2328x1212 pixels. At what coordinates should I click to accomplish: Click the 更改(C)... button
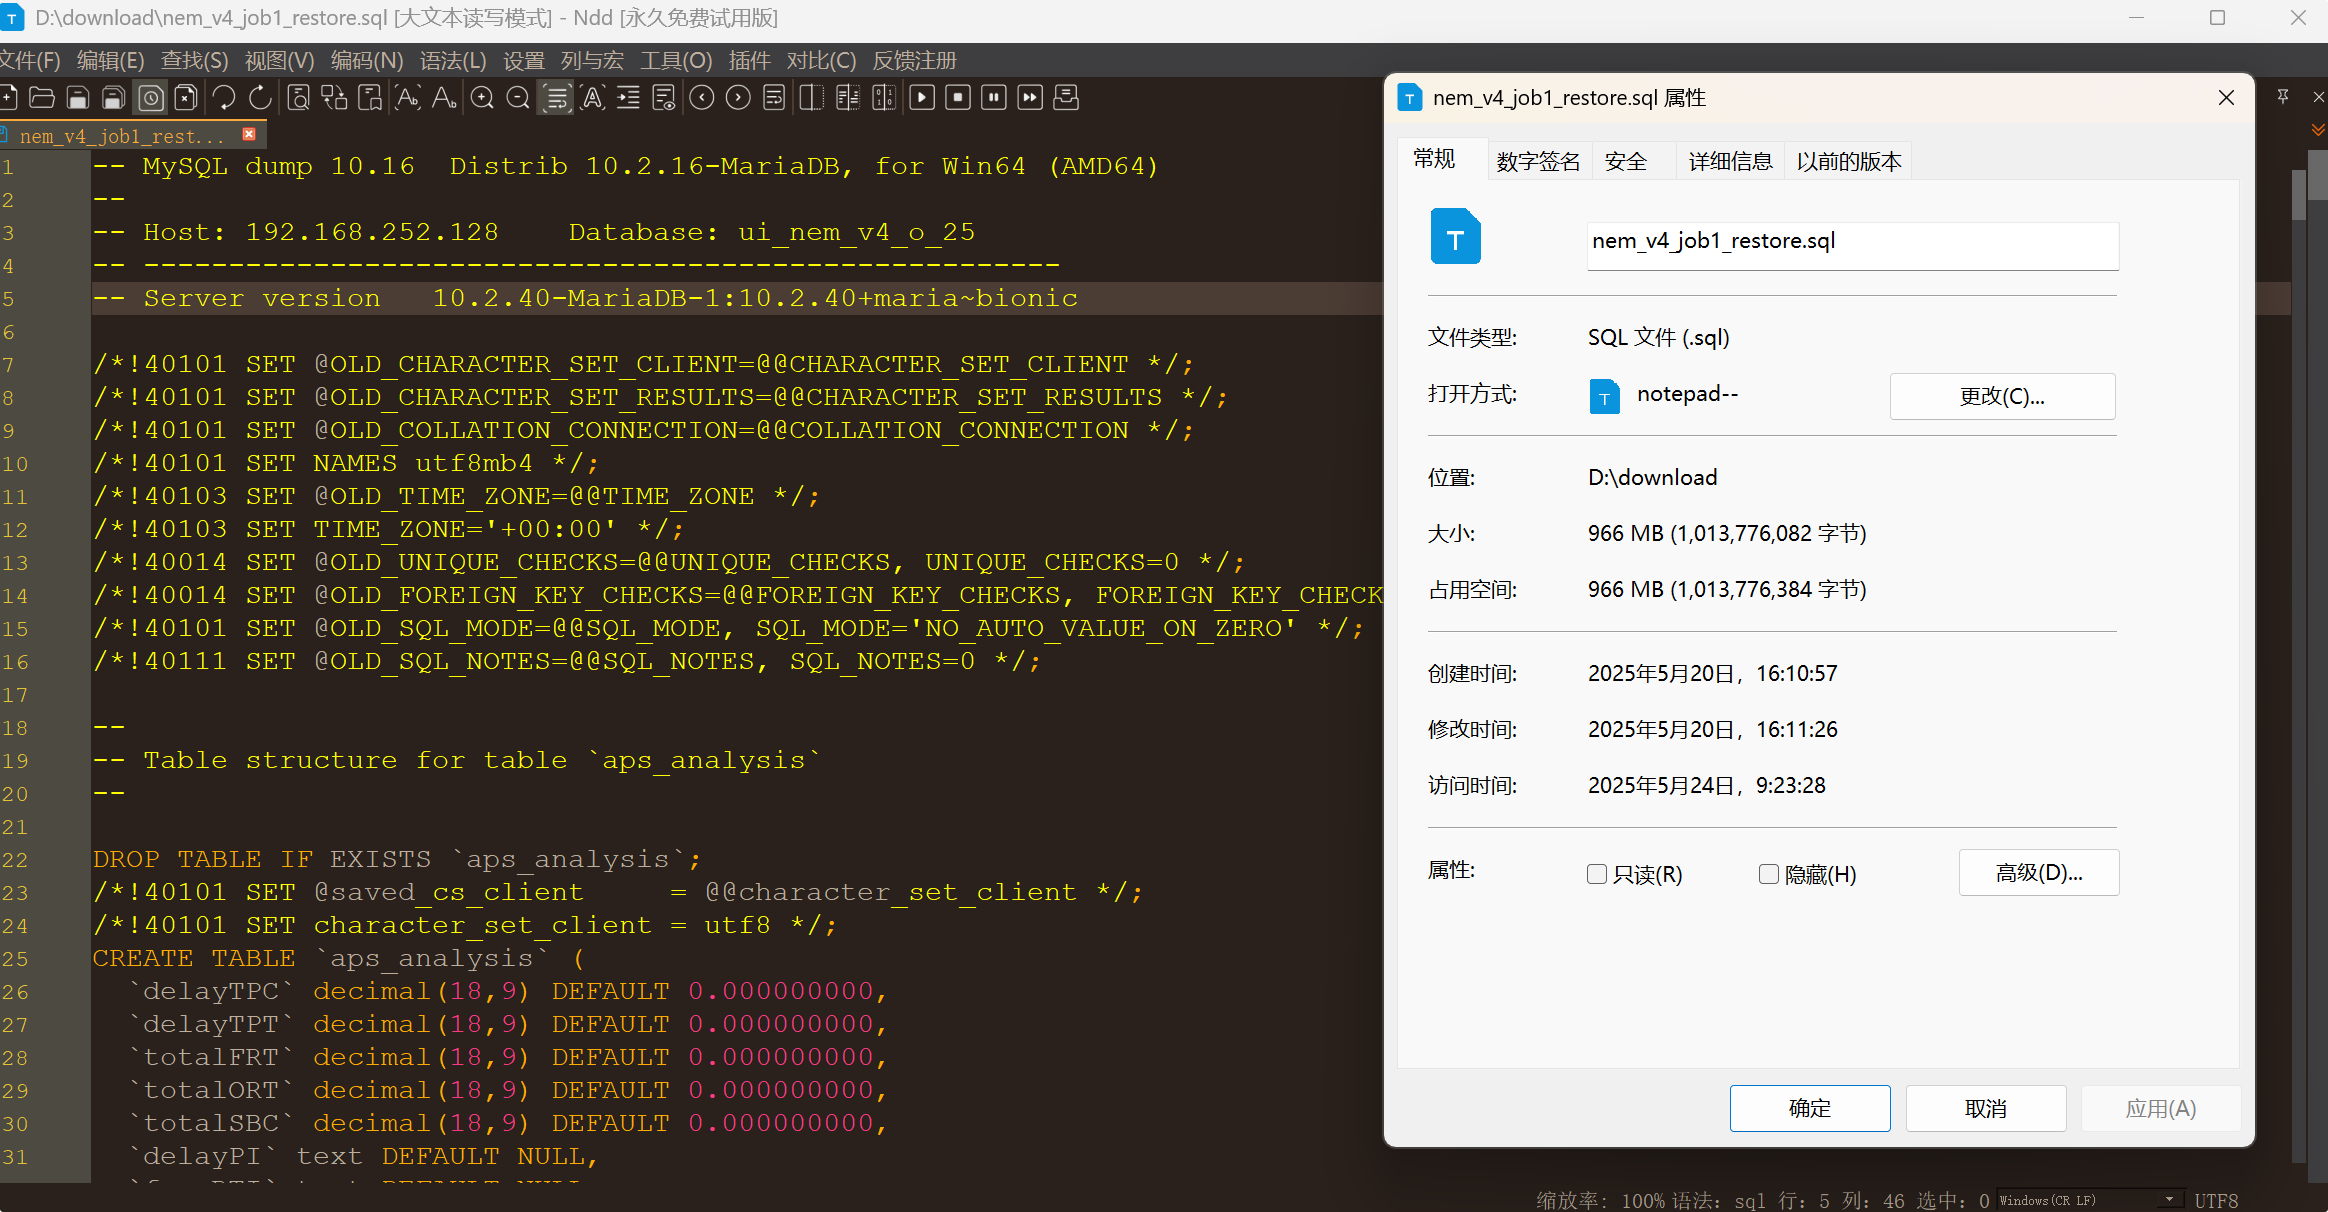pyautogui.click(x=2002, y=396)
